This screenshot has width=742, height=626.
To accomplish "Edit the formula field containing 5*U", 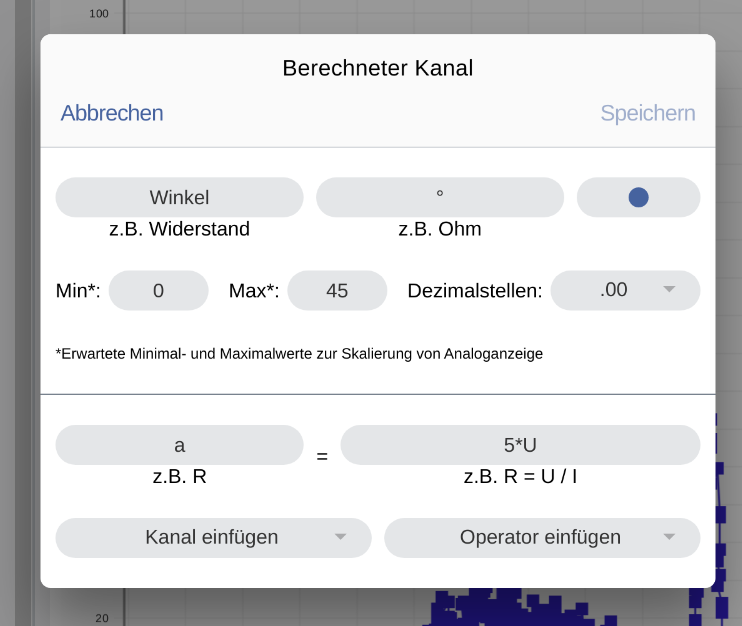I will tap(520, 445).
